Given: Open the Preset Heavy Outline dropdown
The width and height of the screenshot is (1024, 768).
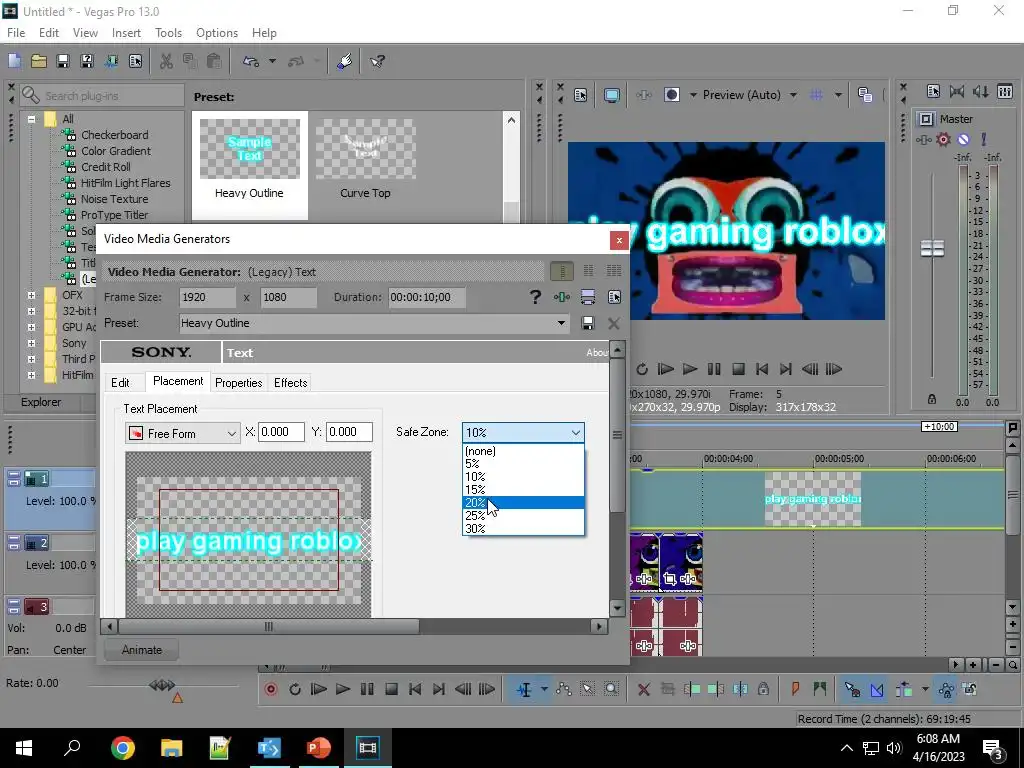Looking at the screenshot, I should [560, 323].
